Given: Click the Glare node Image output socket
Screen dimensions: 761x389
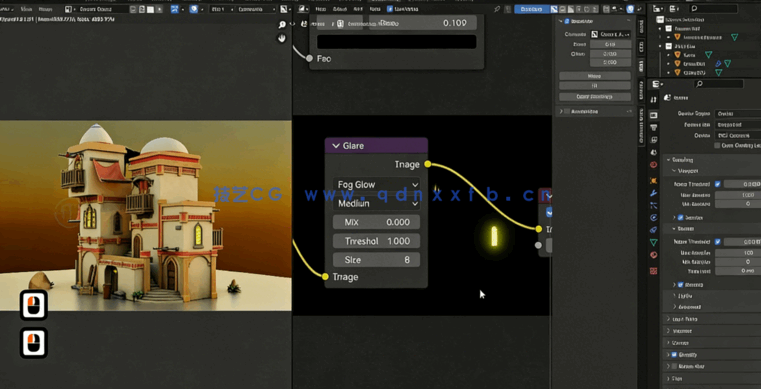Looking at the screenshot, I should 428,164.
